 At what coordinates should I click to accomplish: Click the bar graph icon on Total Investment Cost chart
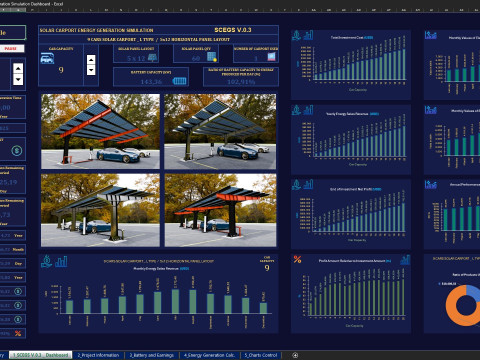point(308,35)
